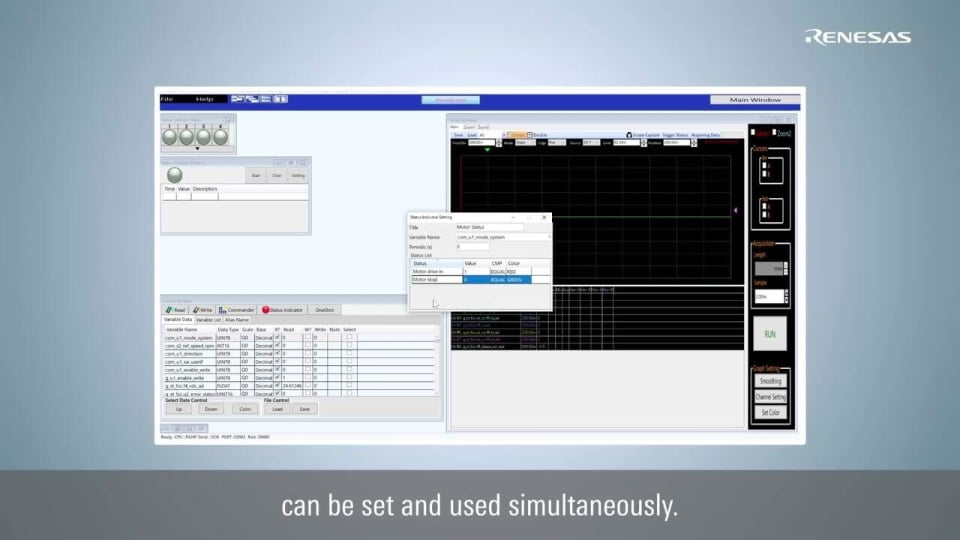
Task: Click the Title field containing Motor Status
Action: tap(482, 227)
